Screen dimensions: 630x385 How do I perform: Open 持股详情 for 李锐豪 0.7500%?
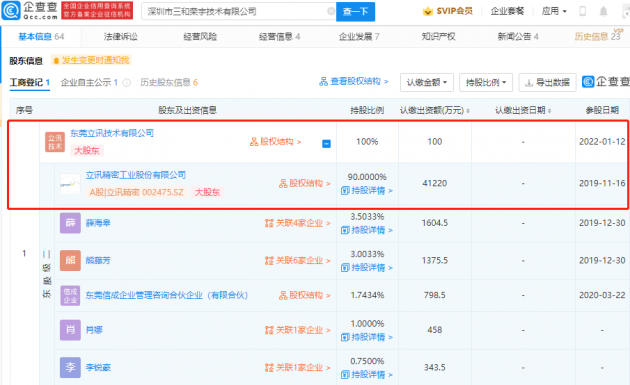tap(367, 375)
